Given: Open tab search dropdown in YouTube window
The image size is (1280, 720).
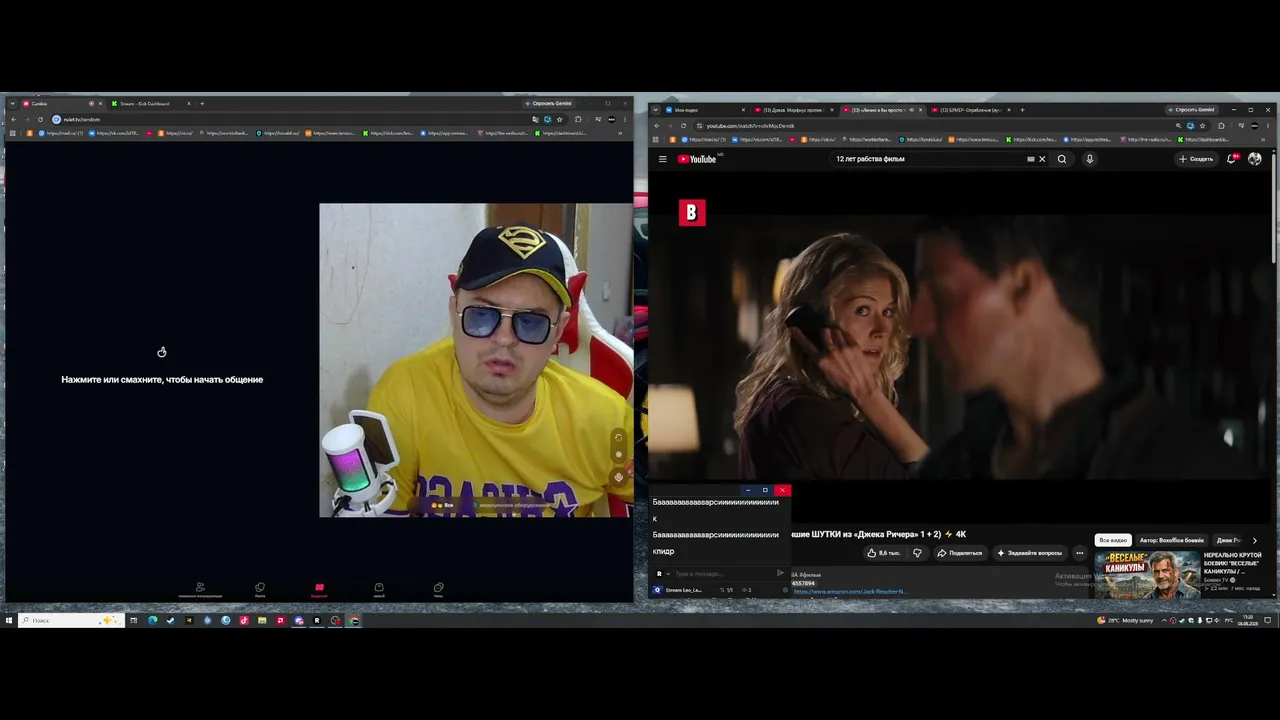Looking at the screenshot, I should 655,110.
